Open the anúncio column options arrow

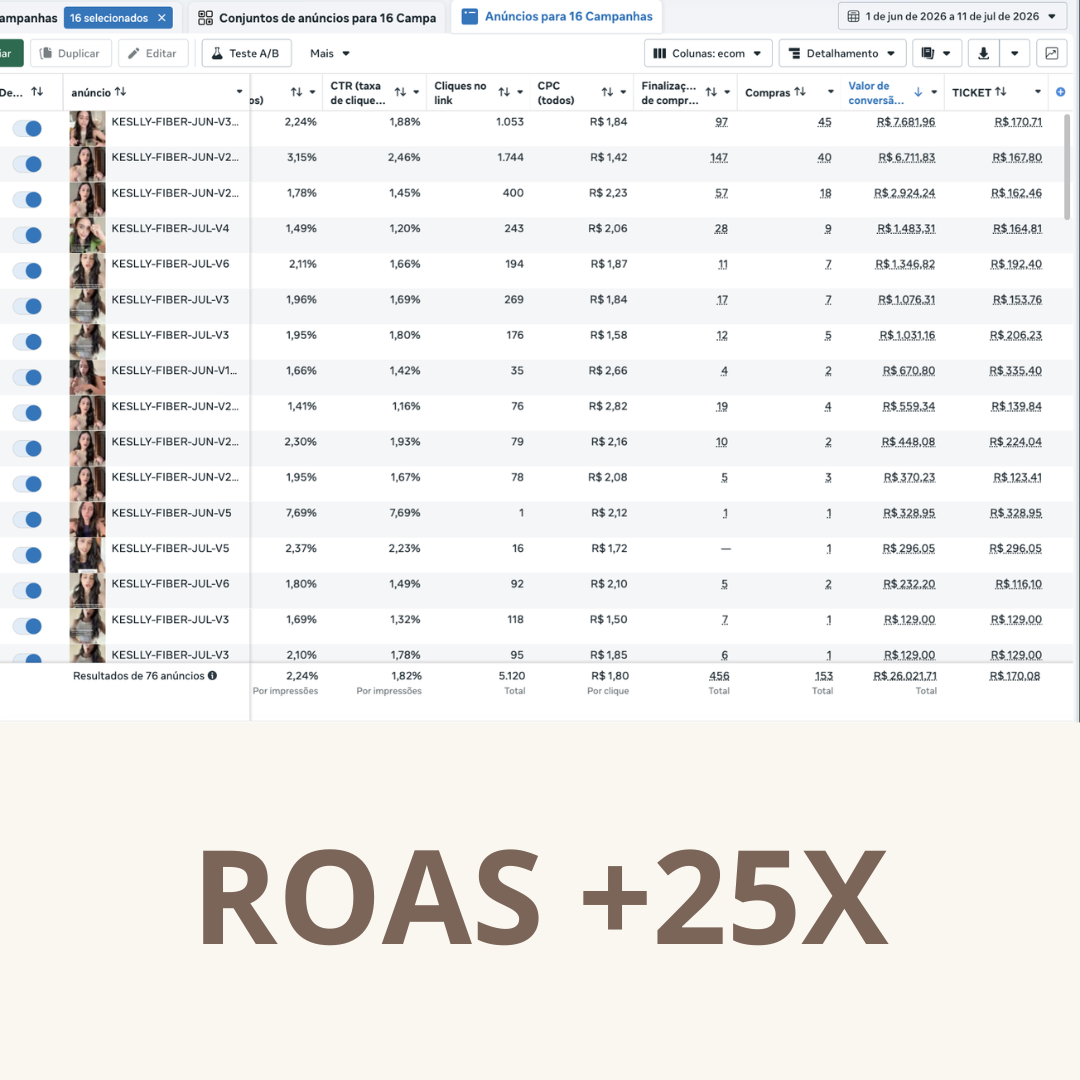tap(240, 92)
